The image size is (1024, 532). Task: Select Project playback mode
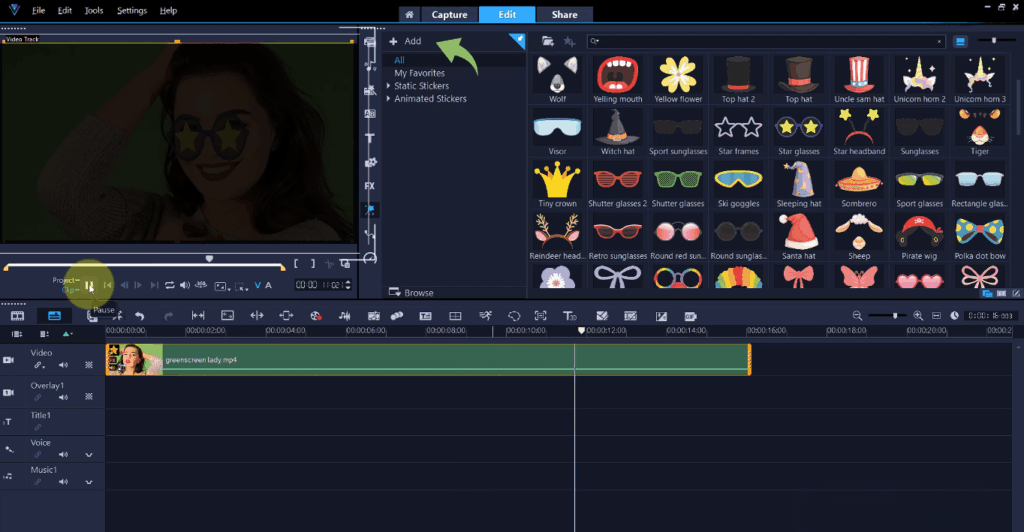[x=66, y=280]
